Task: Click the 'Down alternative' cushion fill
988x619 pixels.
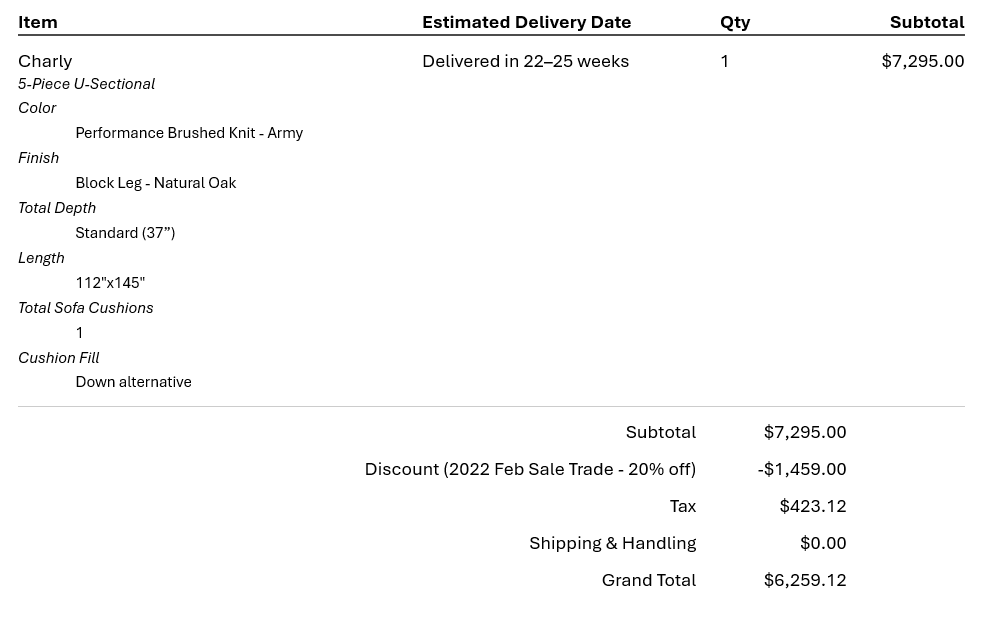Action: point(134,382)
